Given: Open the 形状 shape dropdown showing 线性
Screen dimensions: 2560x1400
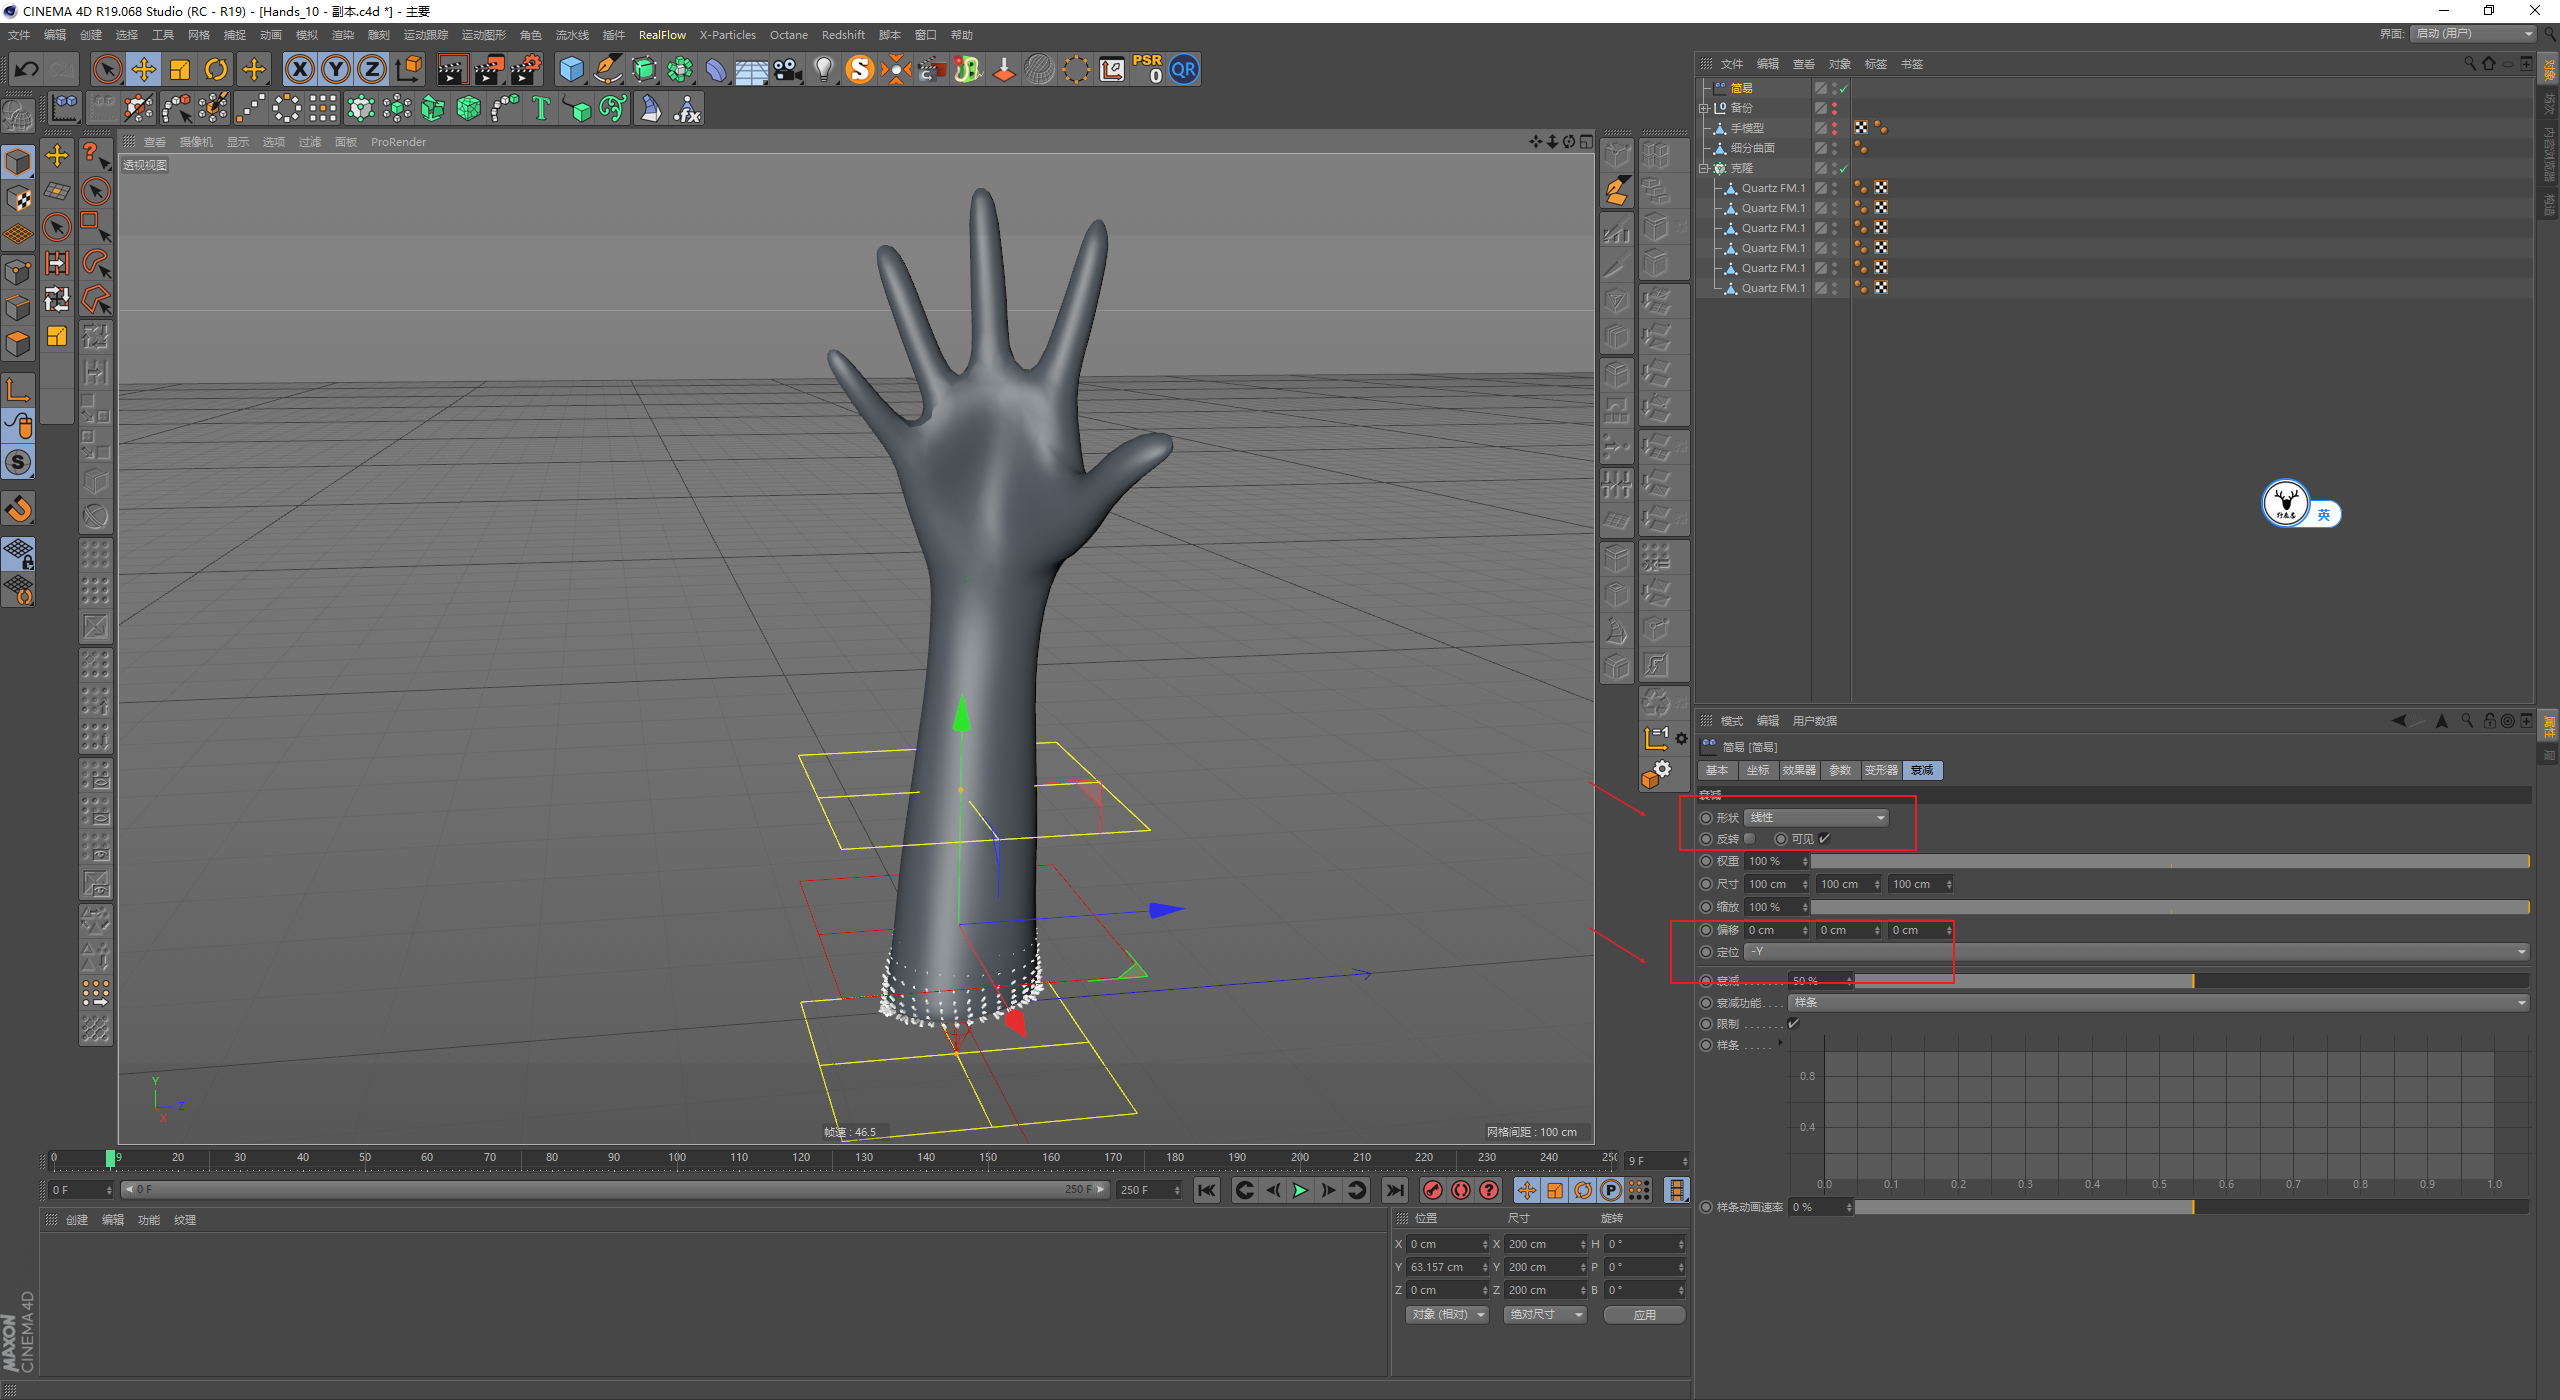Looking at the screenshot, I should pyautogui.click(x=1816, y=818).
